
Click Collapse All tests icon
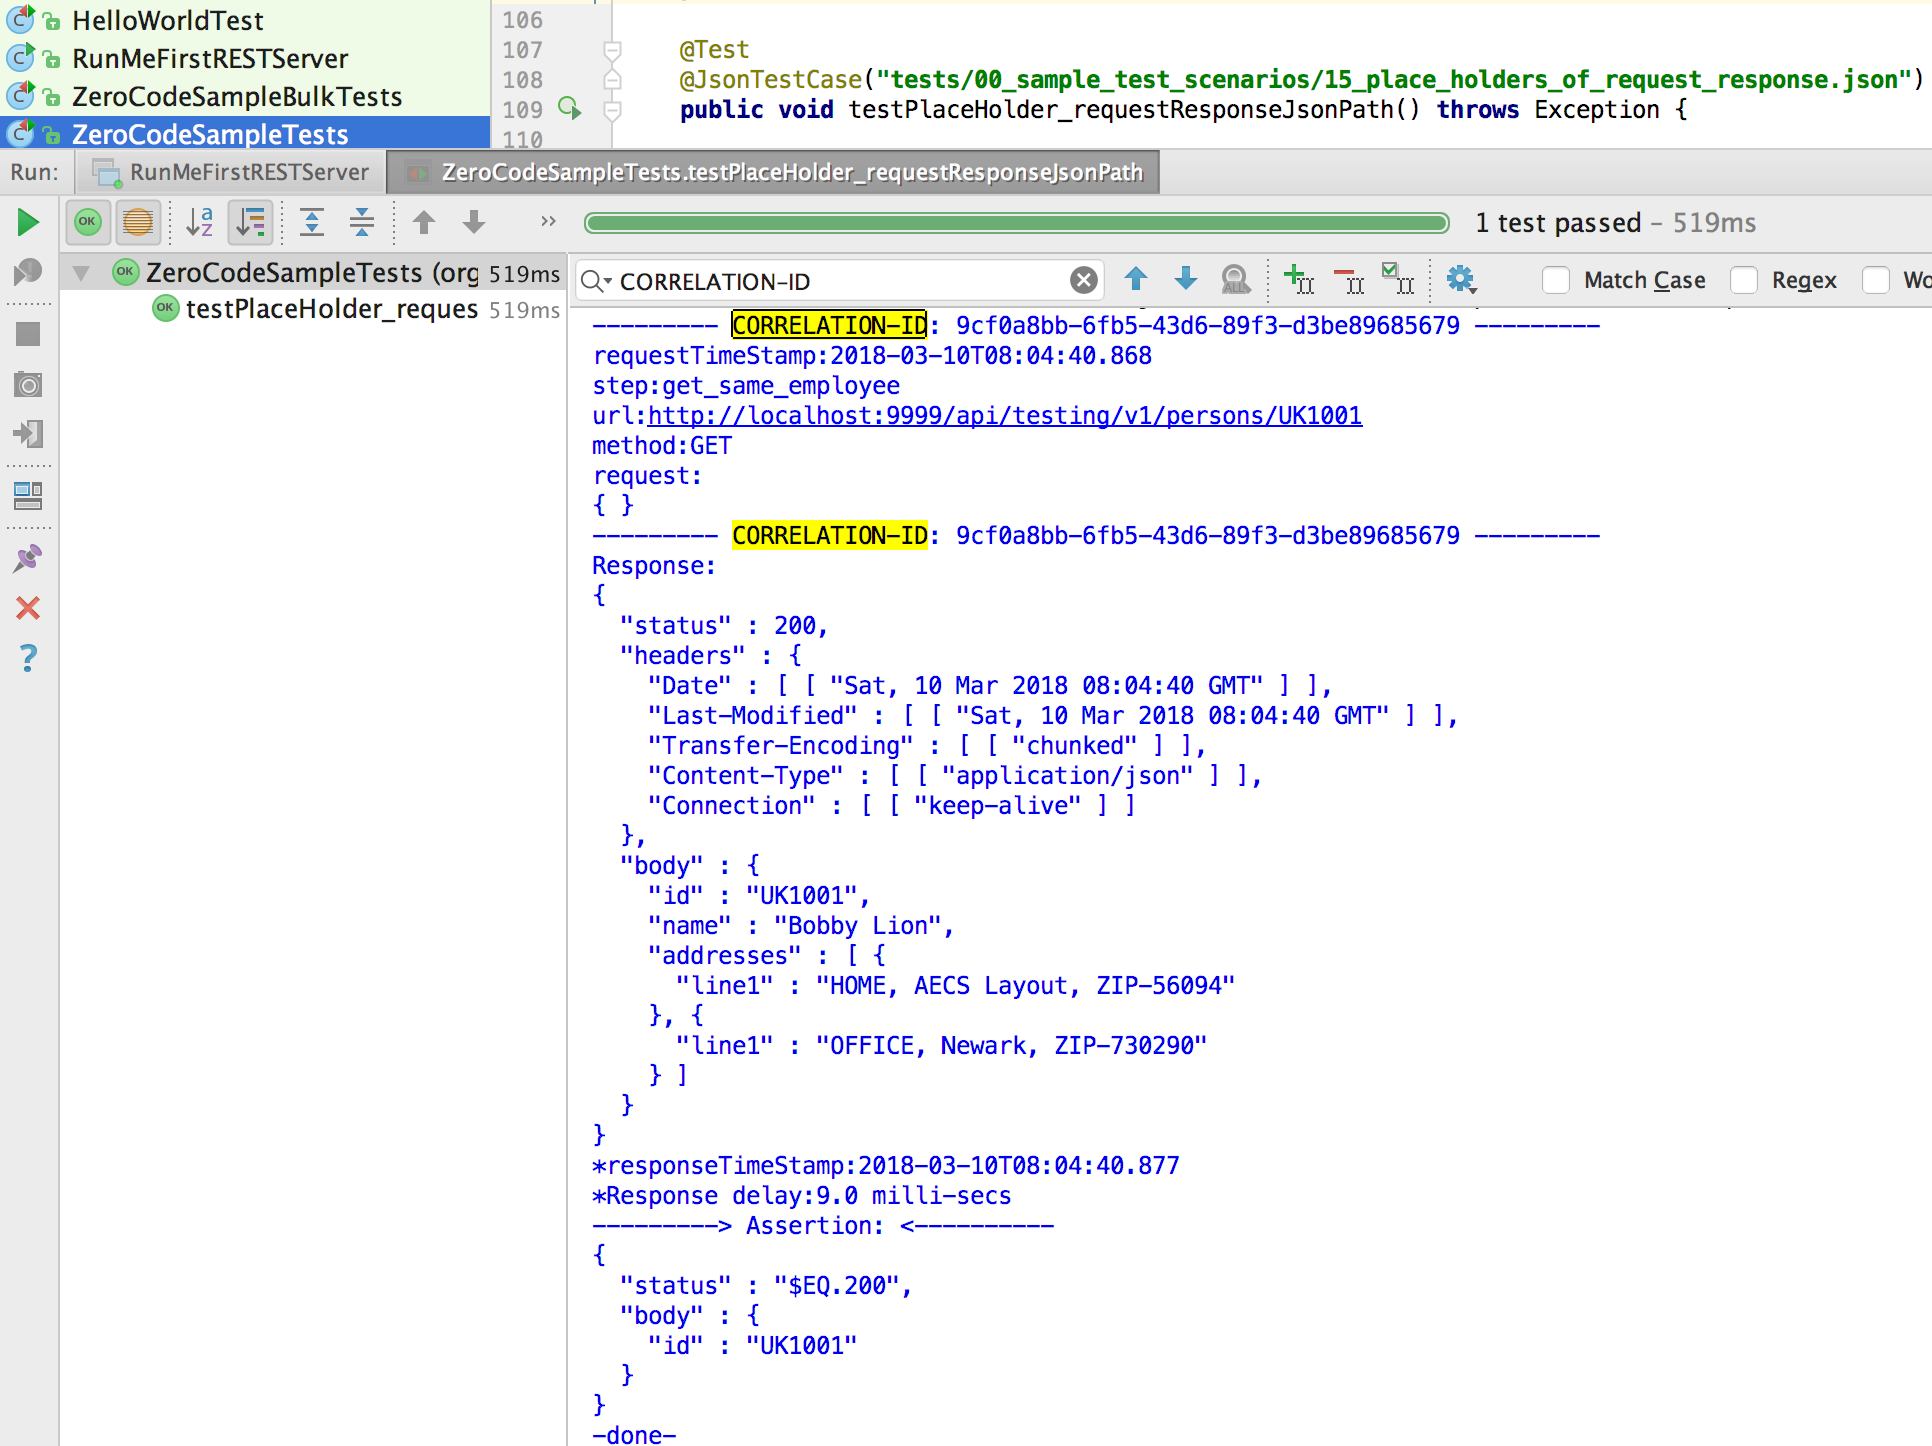click(x=361, y=222)
